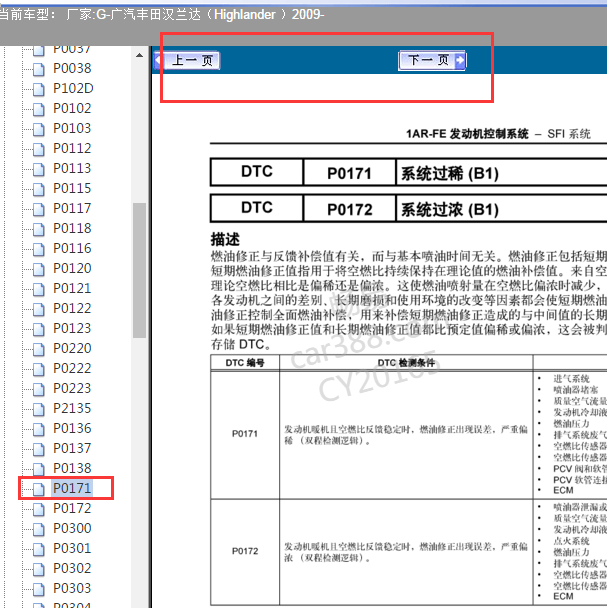Click the 描述 section heading
607x608 pixels.
(x=225, y=240)
